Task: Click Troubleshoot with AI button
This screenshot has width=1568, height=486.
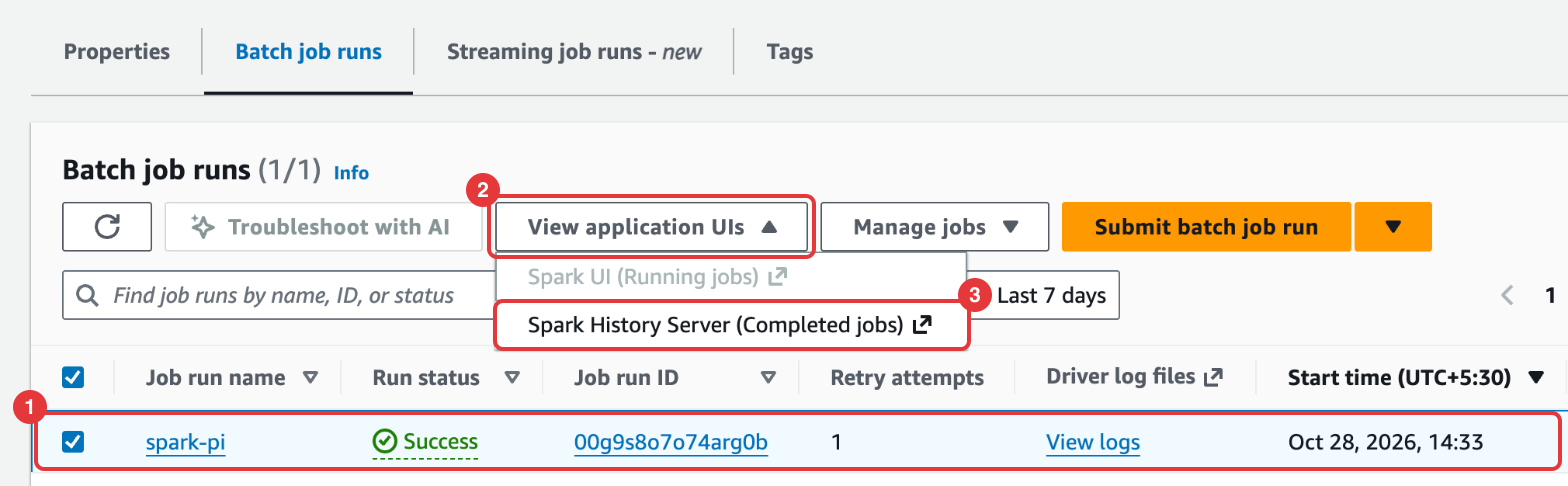Action: pos(323,227)
